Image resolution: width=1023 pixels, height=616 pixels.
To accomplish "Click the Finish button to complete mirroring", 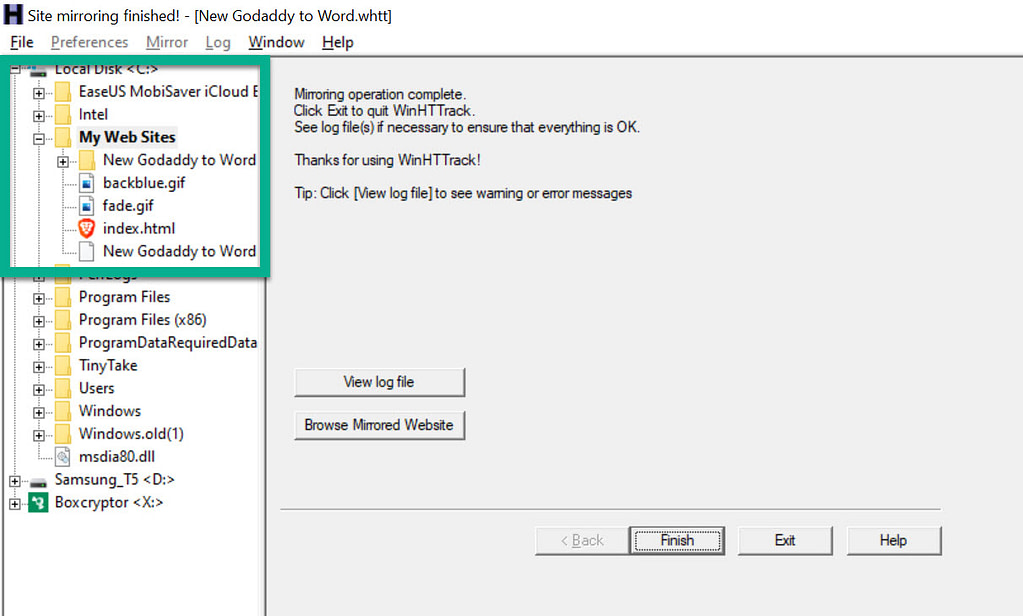I will coord(677,540).
